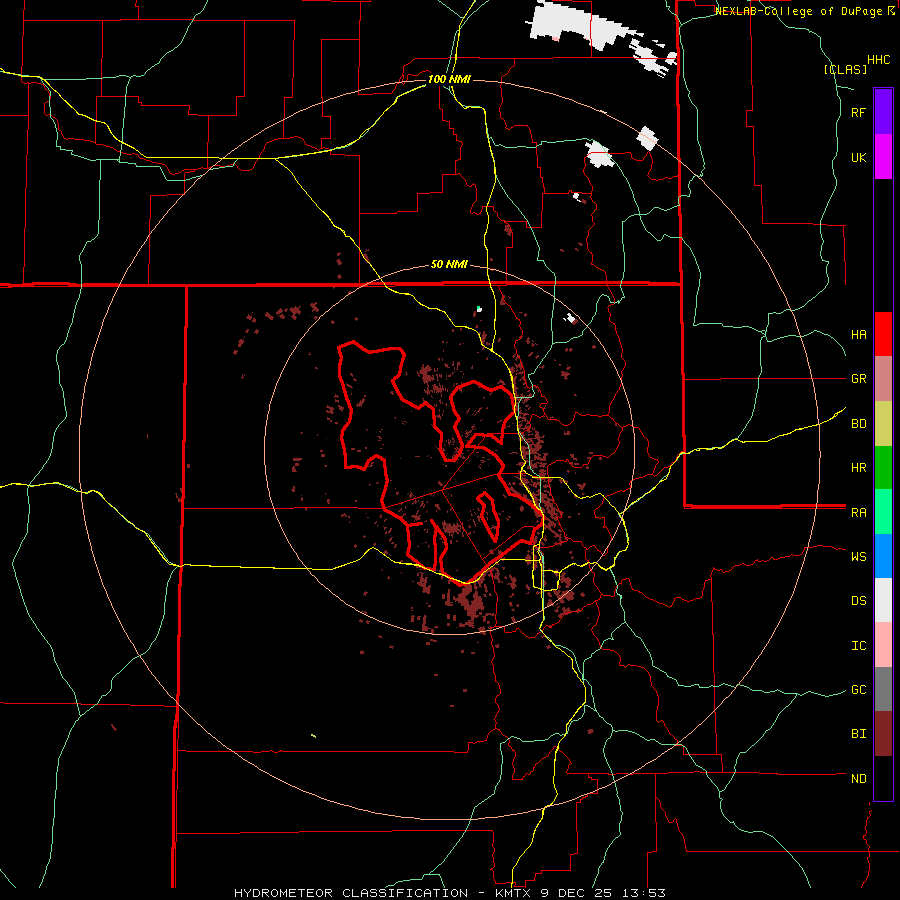
Task: Click the HA red legend swatch
Action: coord(883,334)
